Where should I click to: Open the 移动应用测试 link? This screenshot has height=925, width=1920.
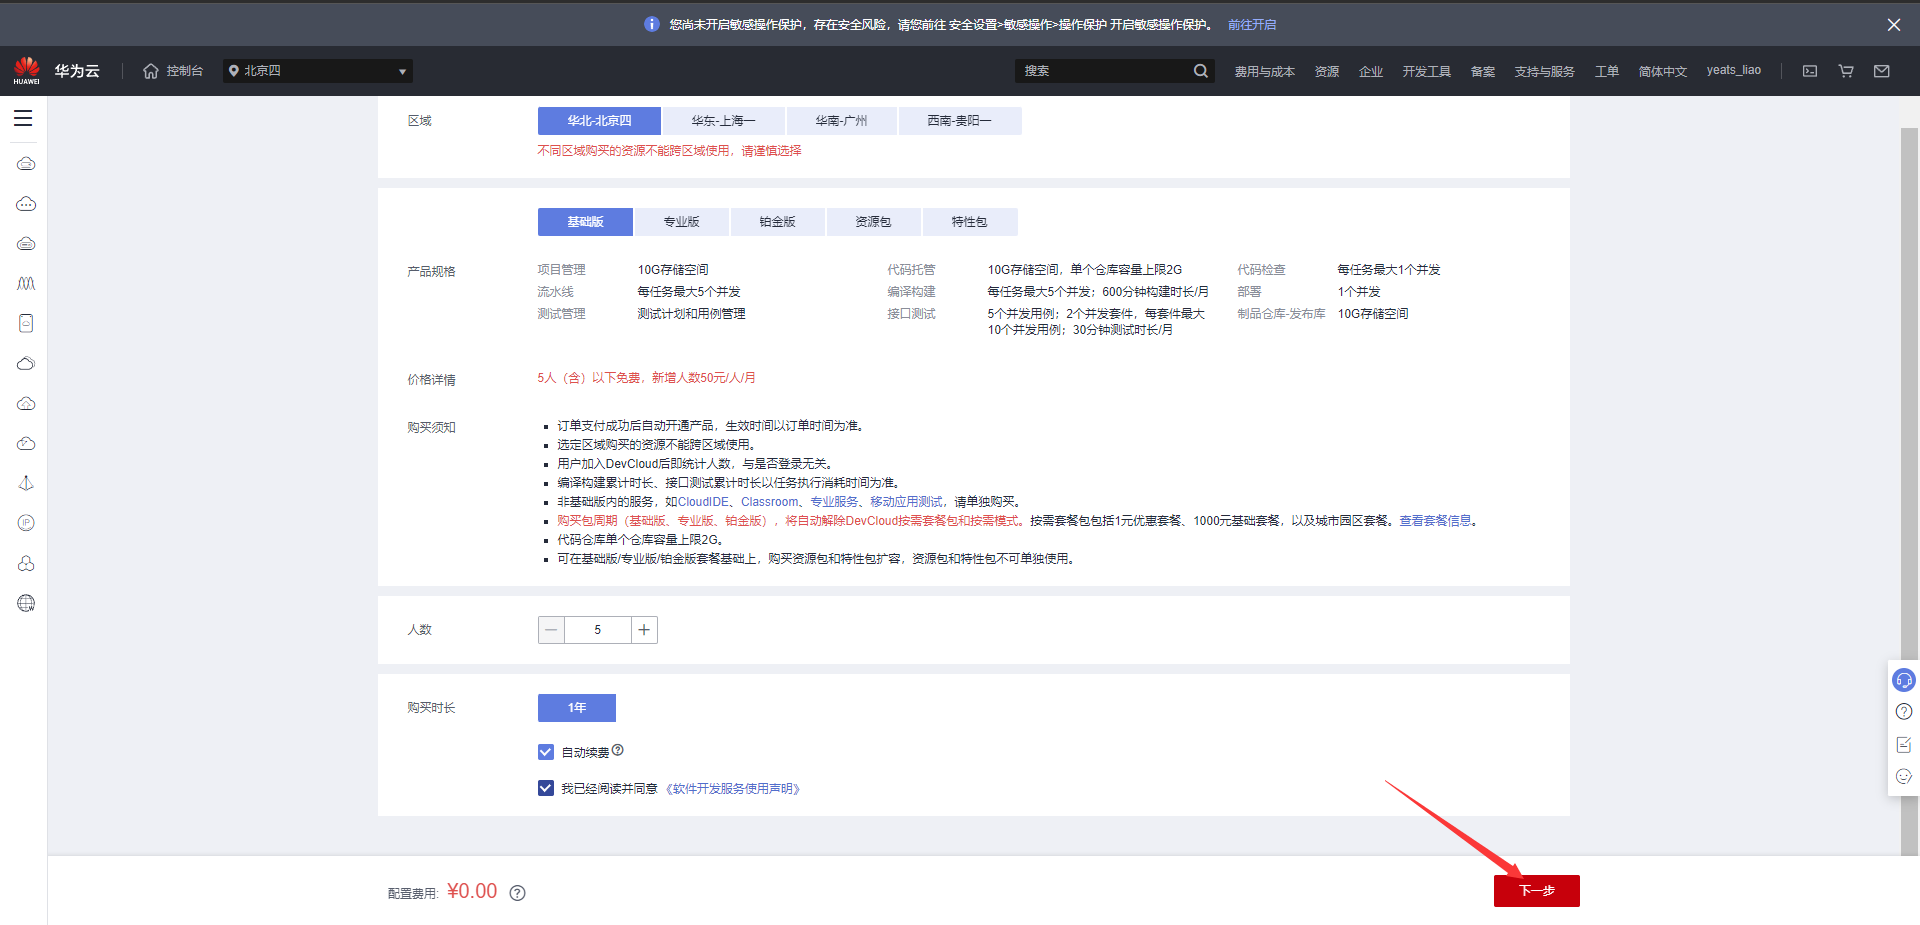pos(906,502)
